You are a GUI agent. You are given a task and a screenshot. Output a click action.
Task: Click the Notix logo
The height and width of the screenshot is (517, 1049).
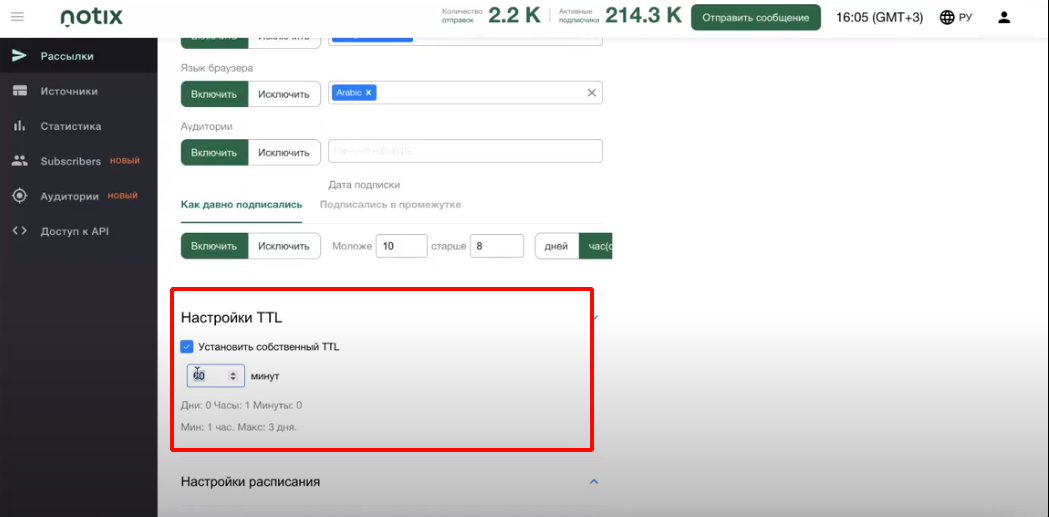click(92, 17)
